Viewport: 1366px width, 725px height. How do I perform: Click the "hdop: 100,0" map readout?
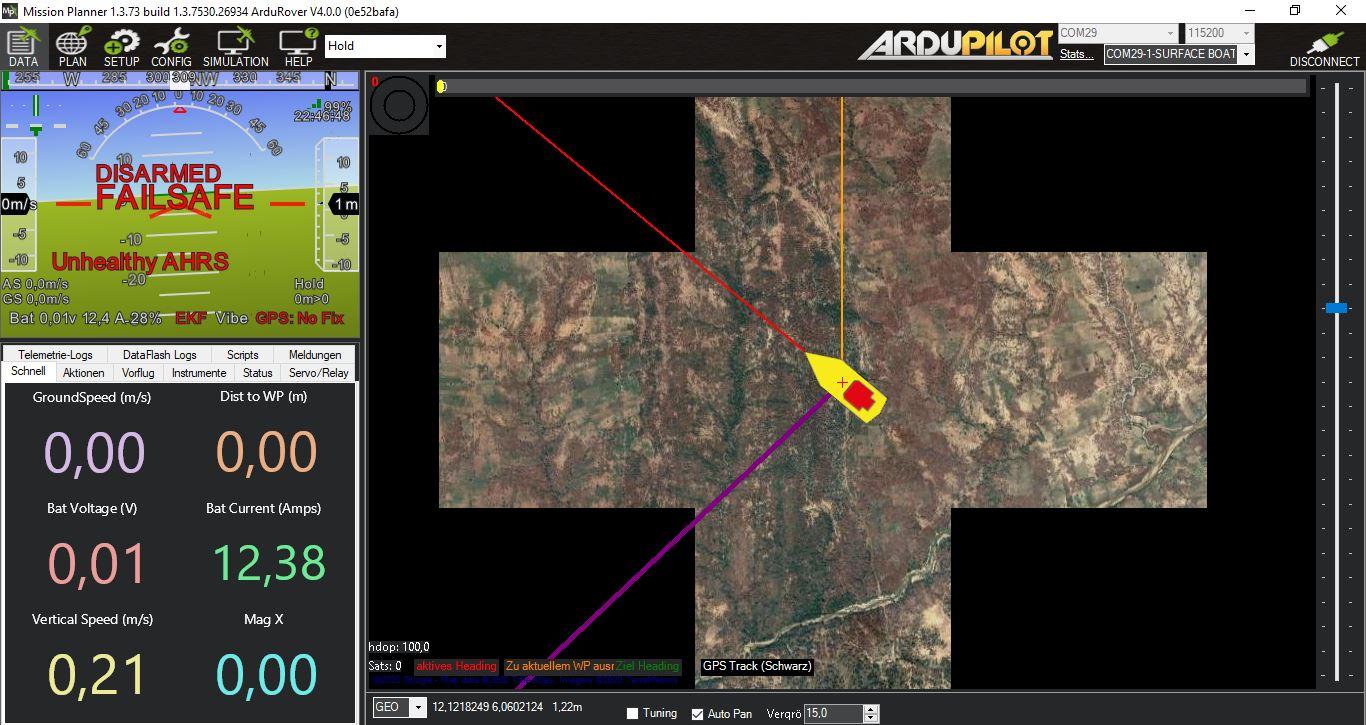399,647
